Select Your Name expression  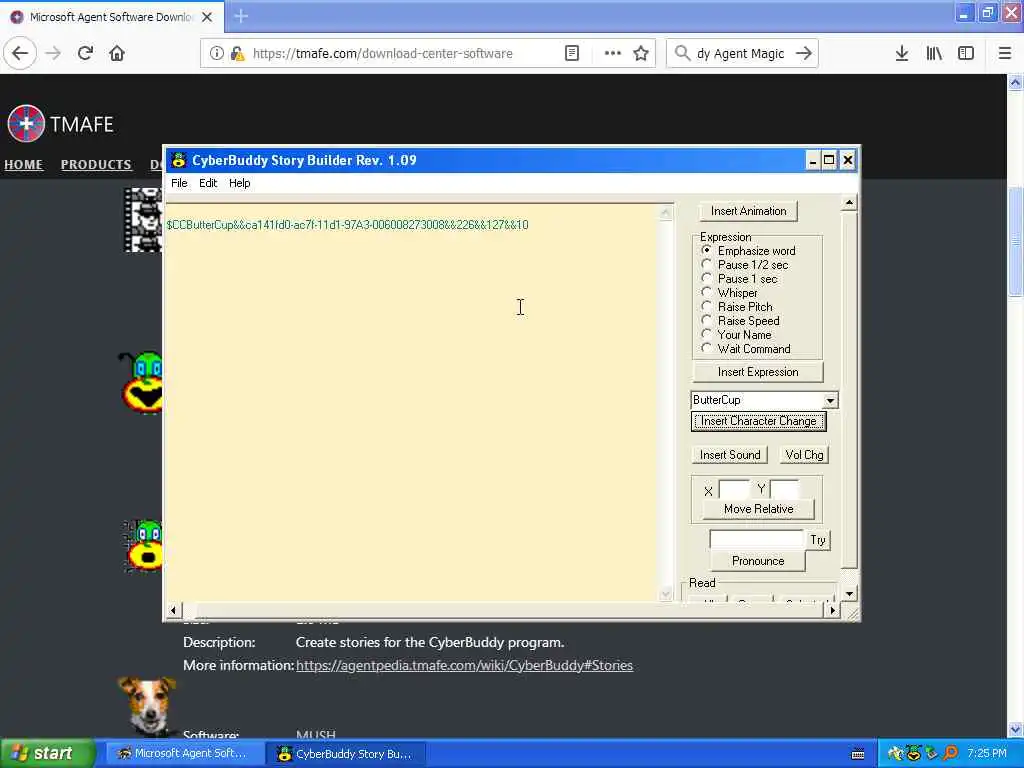707,334
